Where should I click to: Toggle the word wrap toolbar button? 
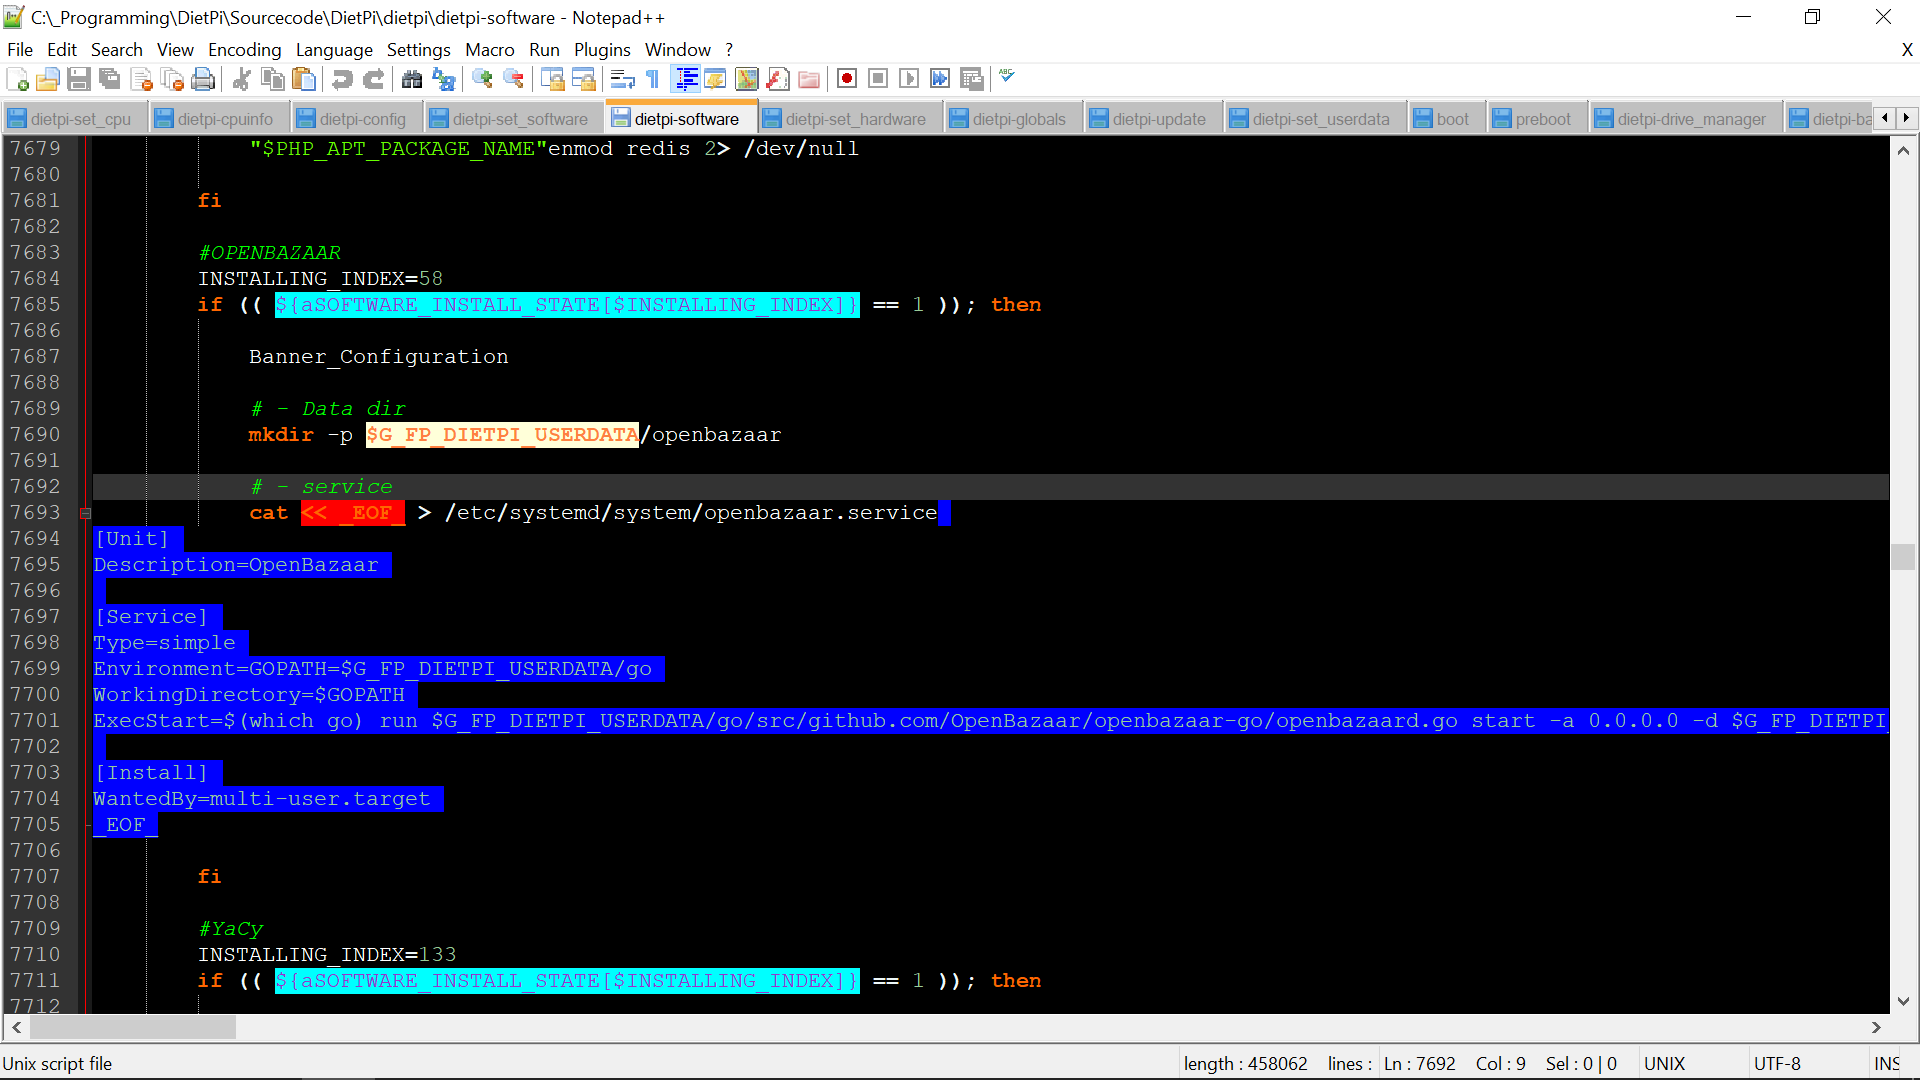tap(622, 79)
